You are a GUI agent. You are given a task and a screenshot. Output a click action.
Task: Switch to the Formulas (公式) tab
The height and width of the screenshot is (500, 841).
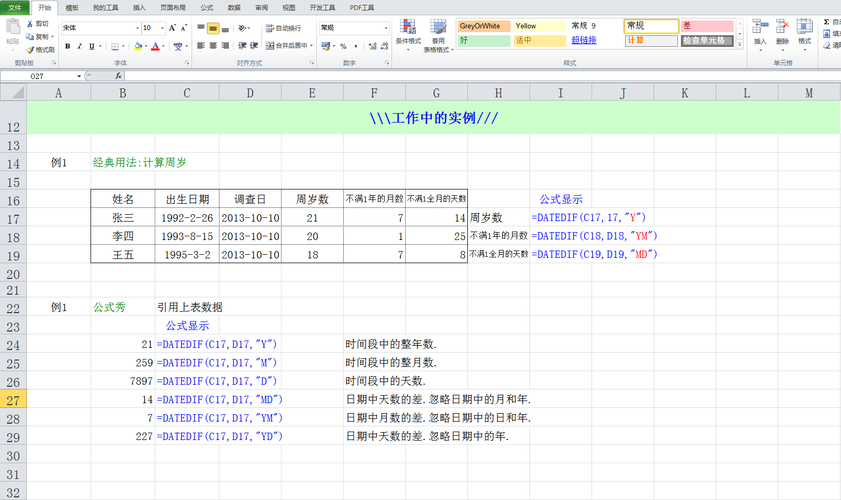pos(206,8)
